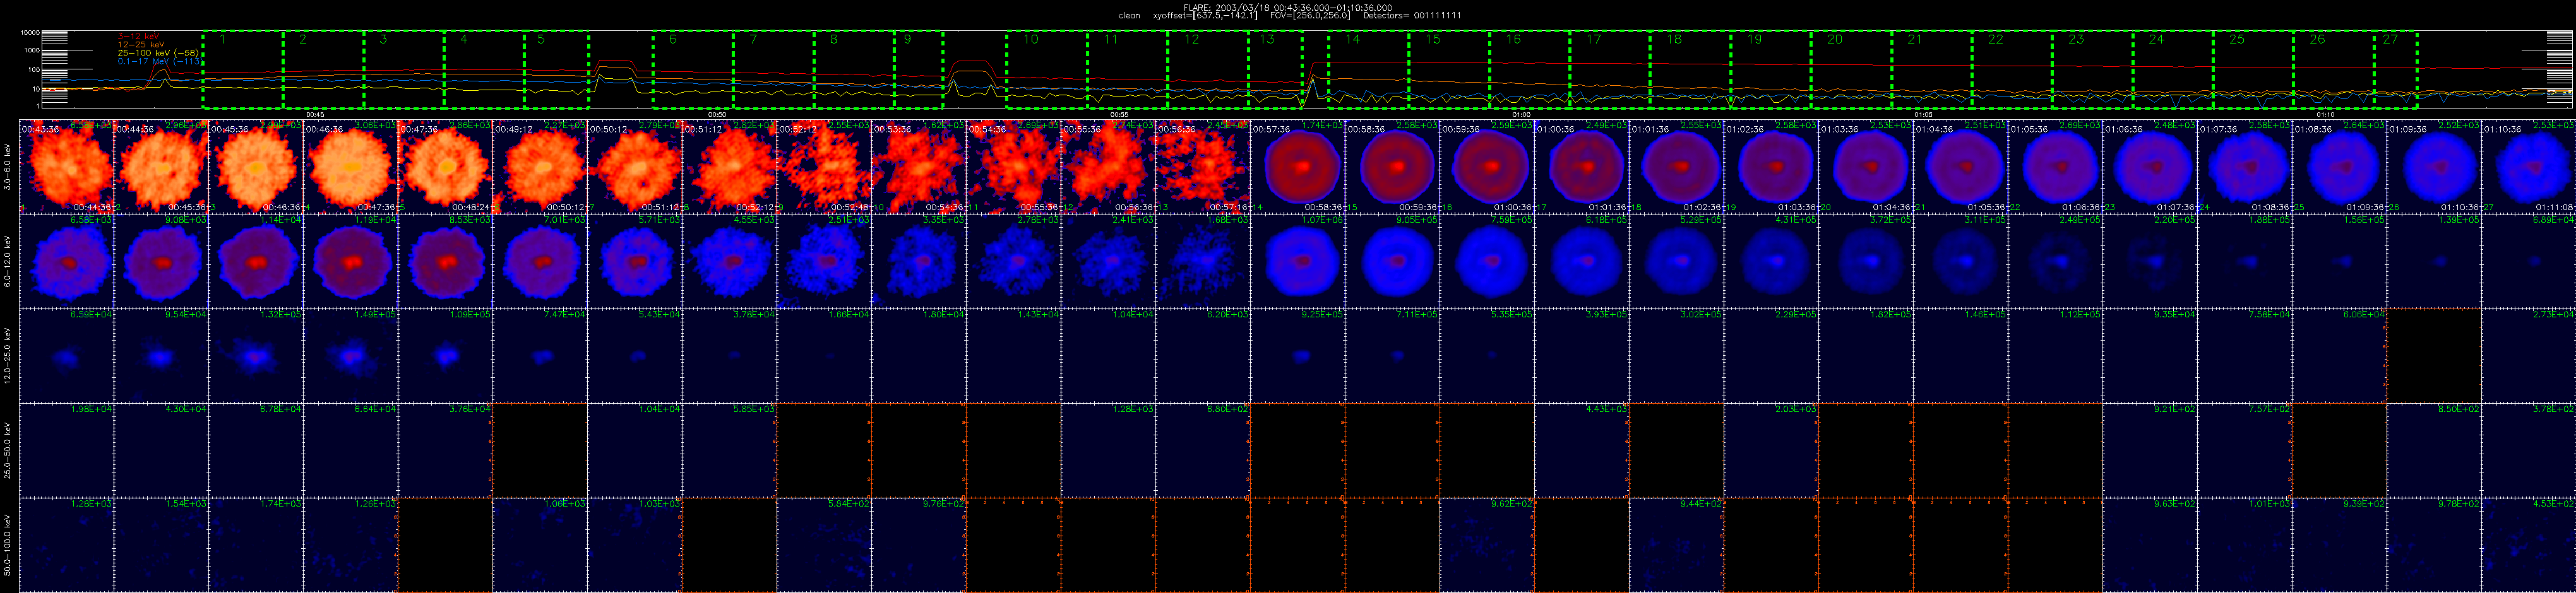Open the 6.0-12.0 keV image labeled 9.08E+03

click(161, 261)
